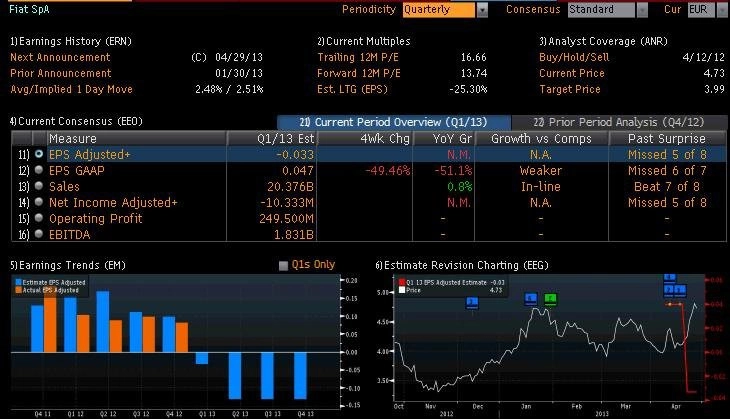Click the green event marker in January
Viewport: 730px width, 419px height.
tap(550, 299)
